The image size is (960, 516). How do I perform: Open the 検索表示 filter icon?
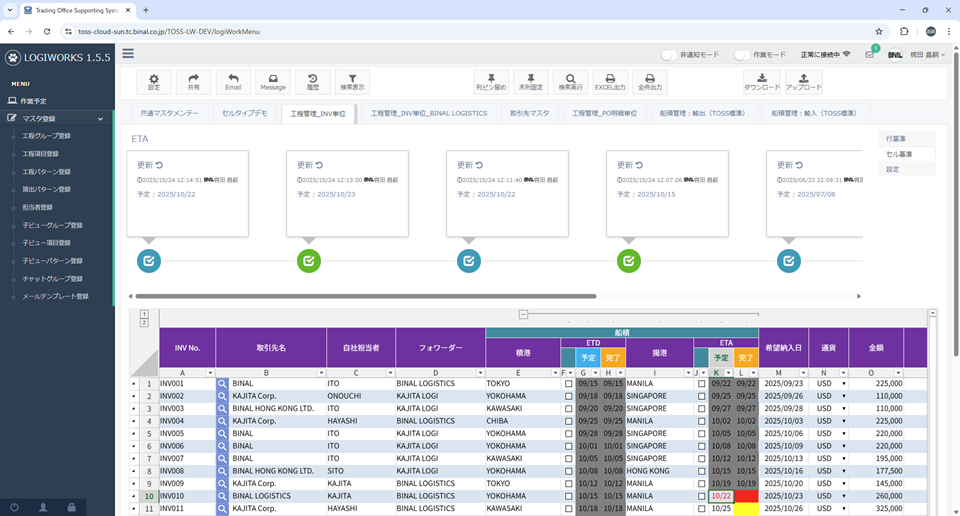click(x=351, y=80)
